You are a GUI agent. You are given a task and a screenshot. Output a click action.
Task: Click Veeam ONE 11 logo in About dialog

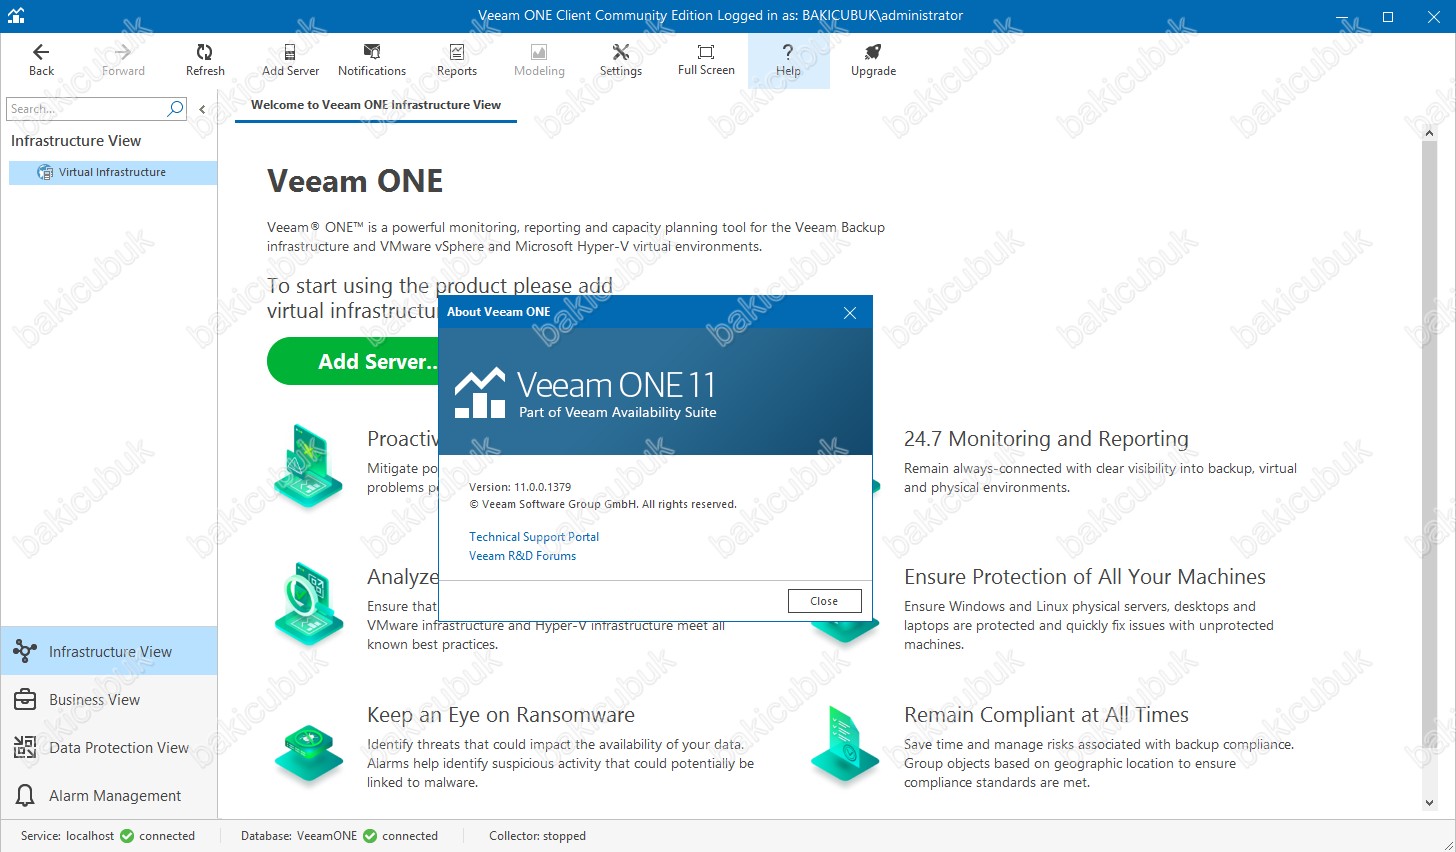tap(586, 393)
